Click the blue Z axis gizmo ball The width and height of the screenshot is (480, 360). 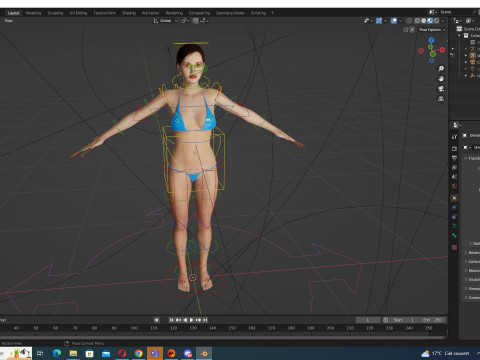point(431,40)
